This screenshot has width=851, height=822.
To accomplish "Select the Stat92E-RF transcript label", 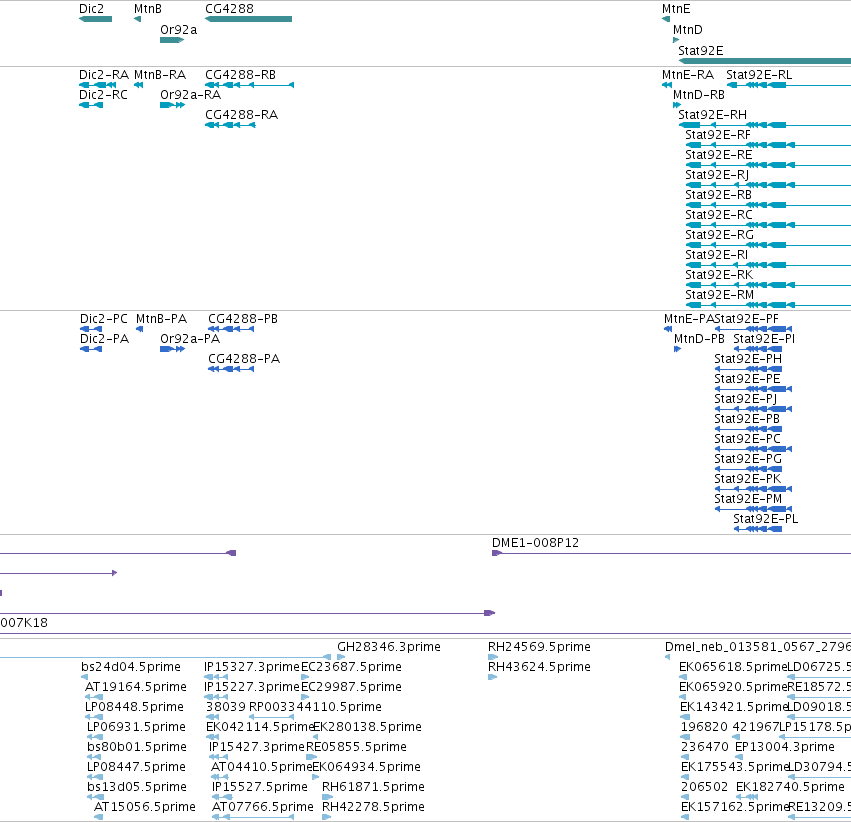I will pyautogui.click(x=718, y=135).
